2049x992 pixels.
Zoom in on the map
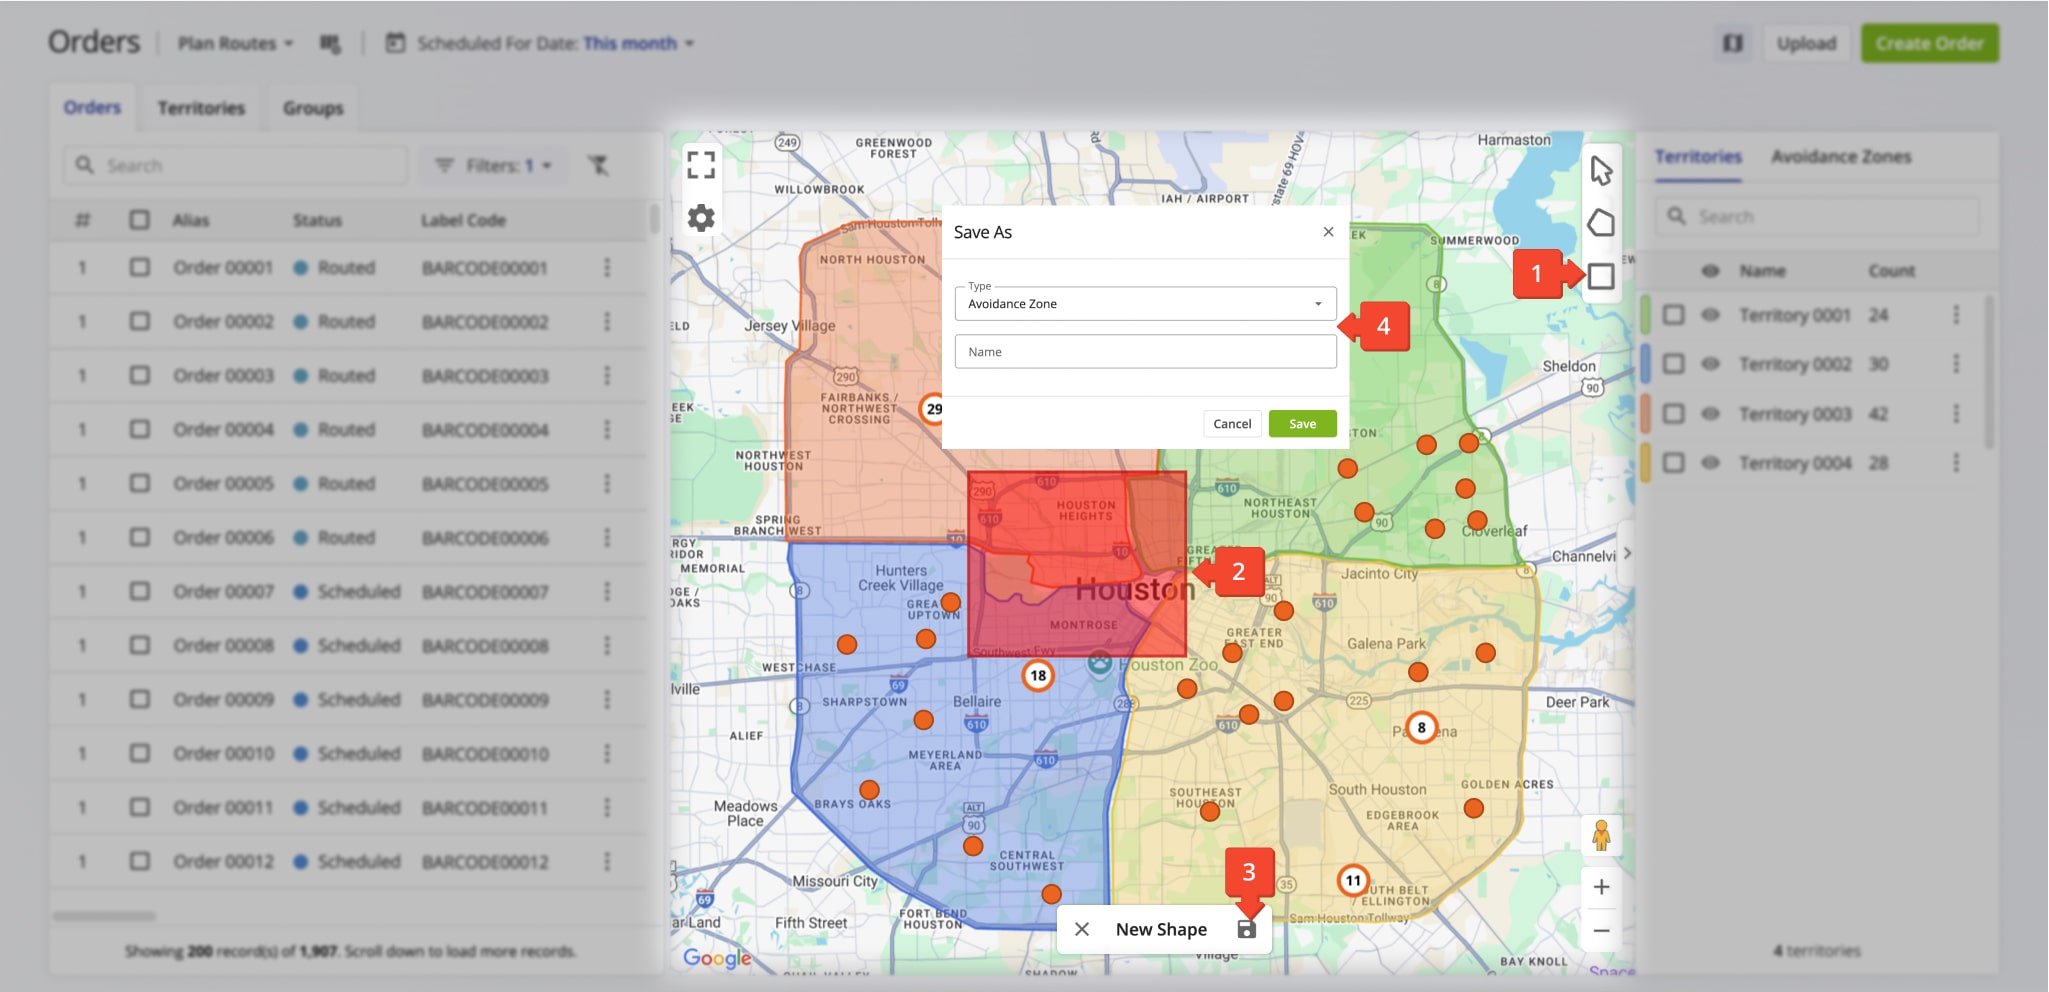1601,887
